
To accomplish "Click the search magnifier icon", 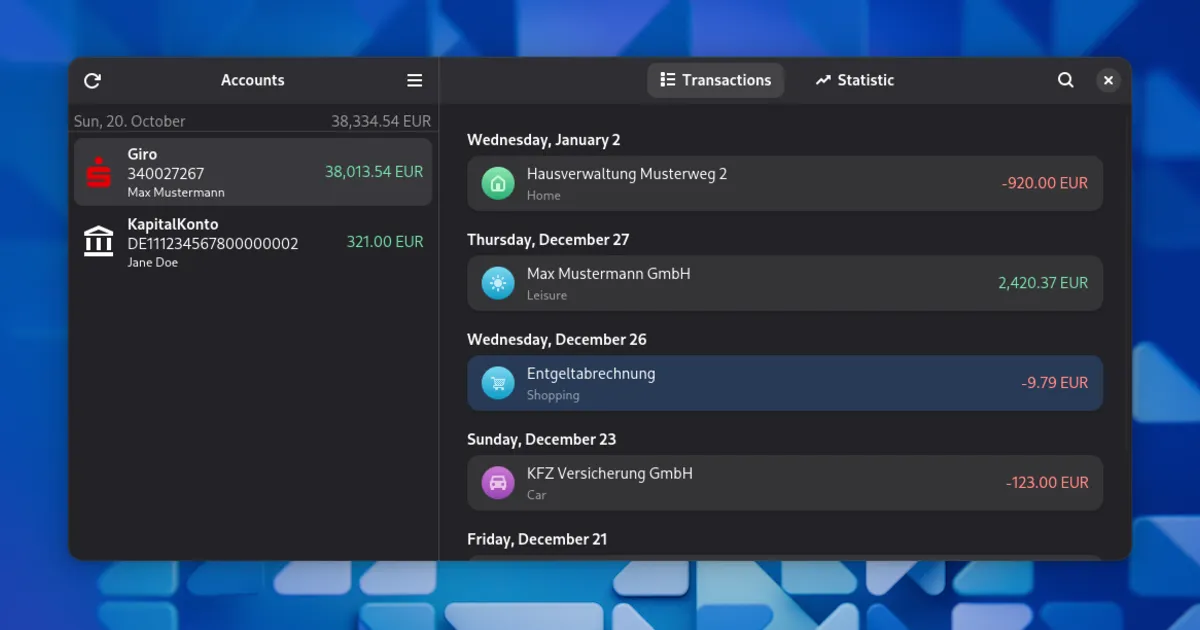I will pos(1066,81).
